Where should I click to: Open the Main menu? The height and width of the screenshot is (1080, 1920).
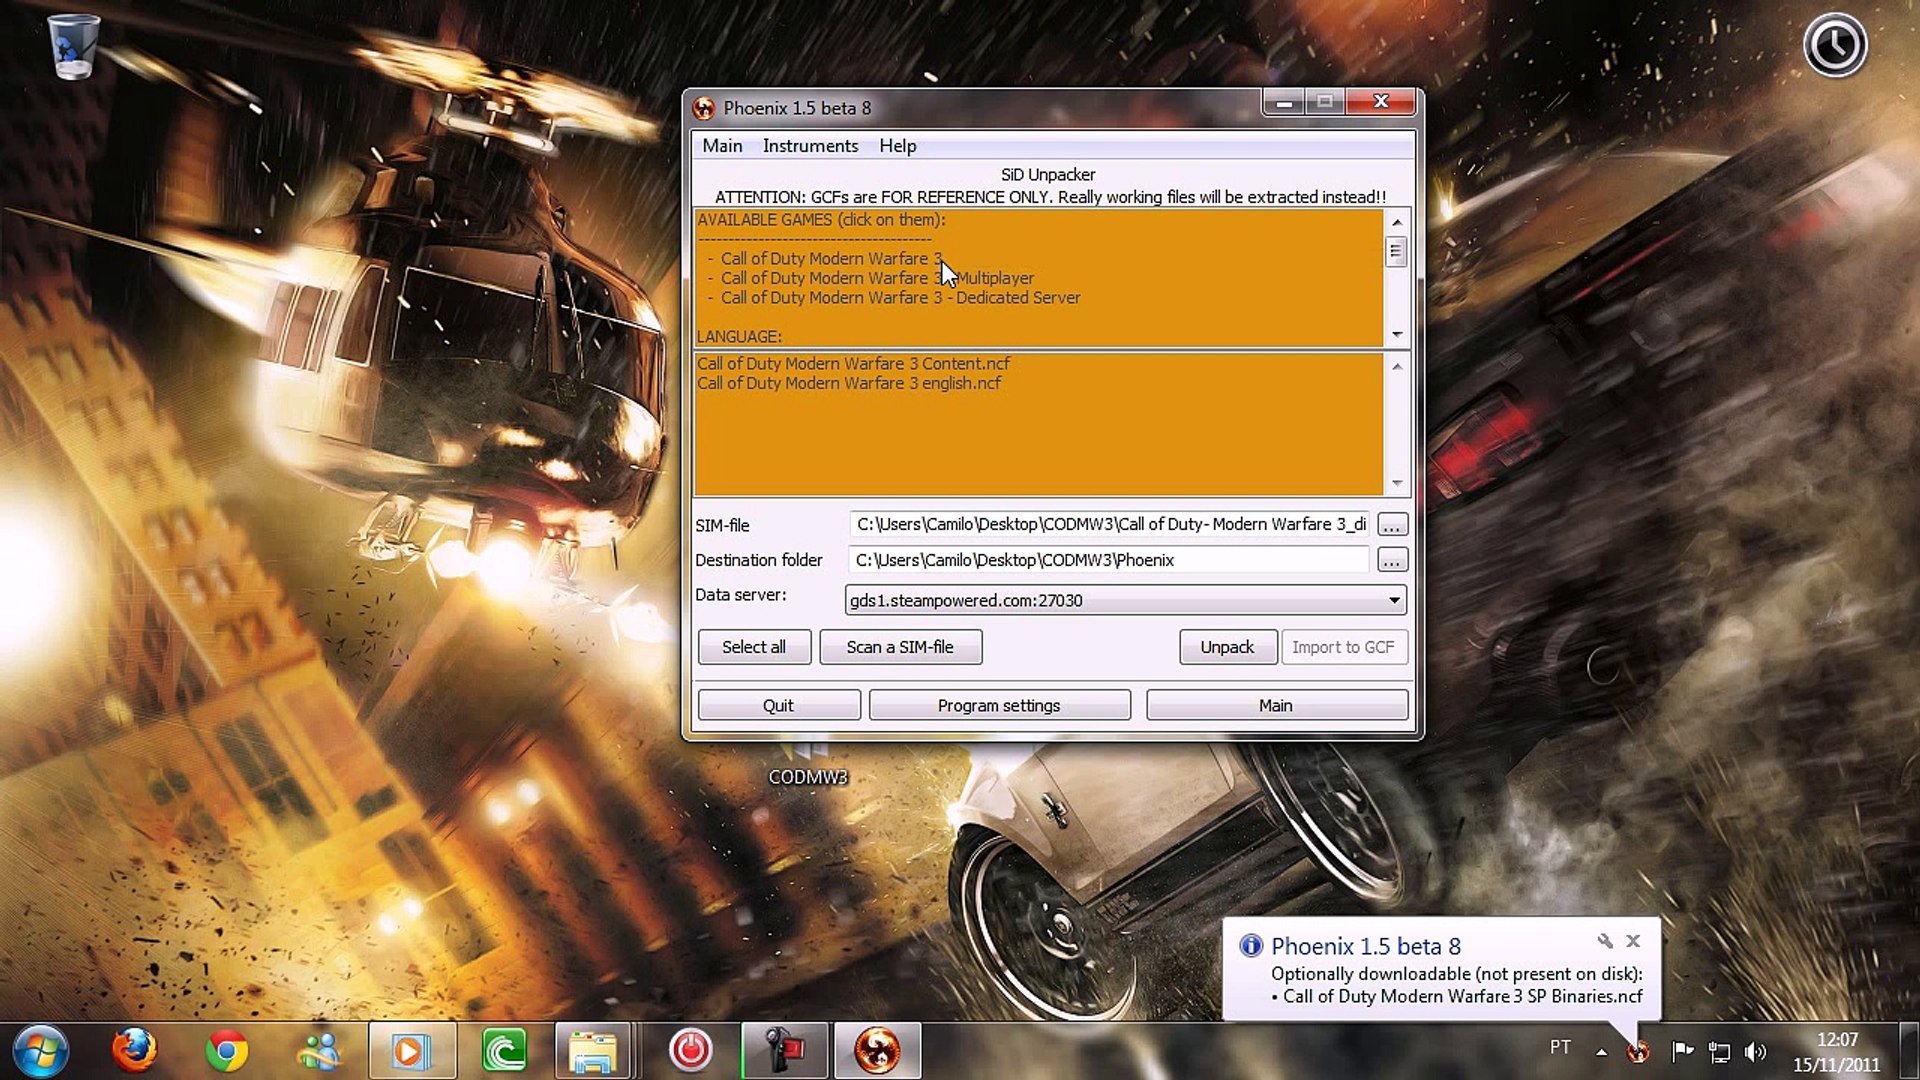tap(722, 146)
